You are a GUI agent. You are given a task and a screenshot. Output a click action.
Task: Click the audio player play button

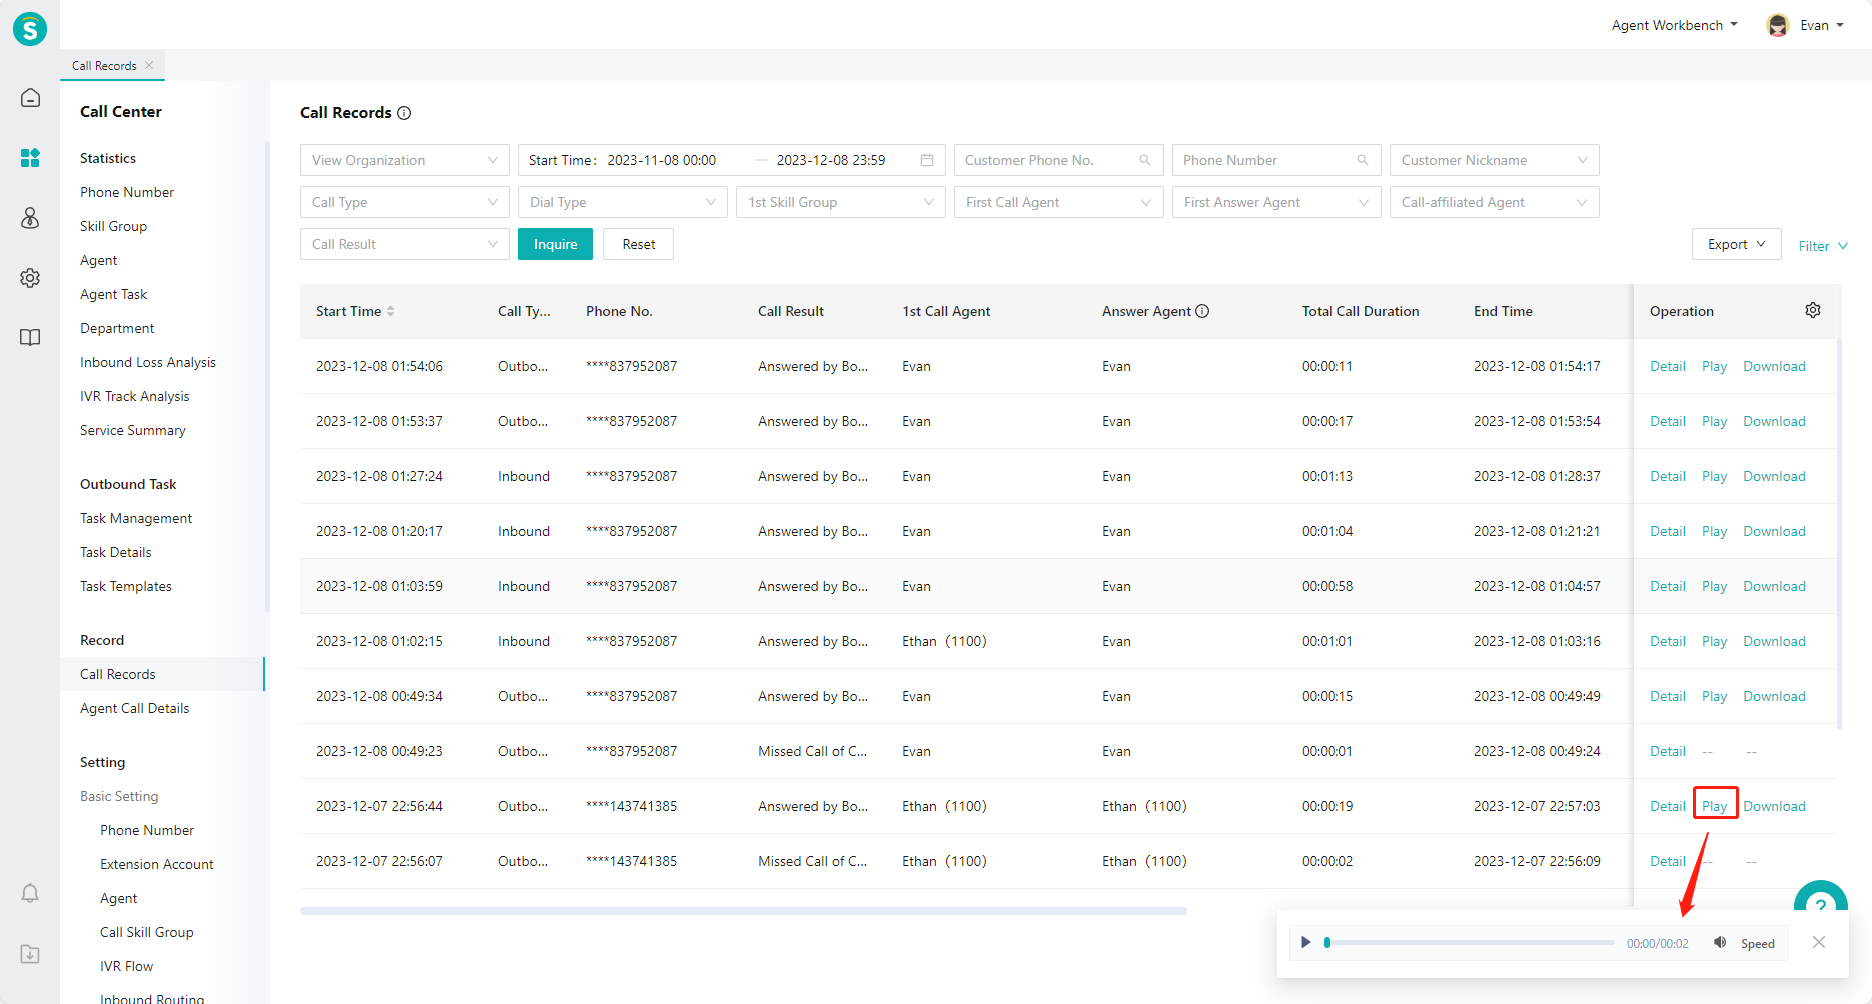[1305, 942]
